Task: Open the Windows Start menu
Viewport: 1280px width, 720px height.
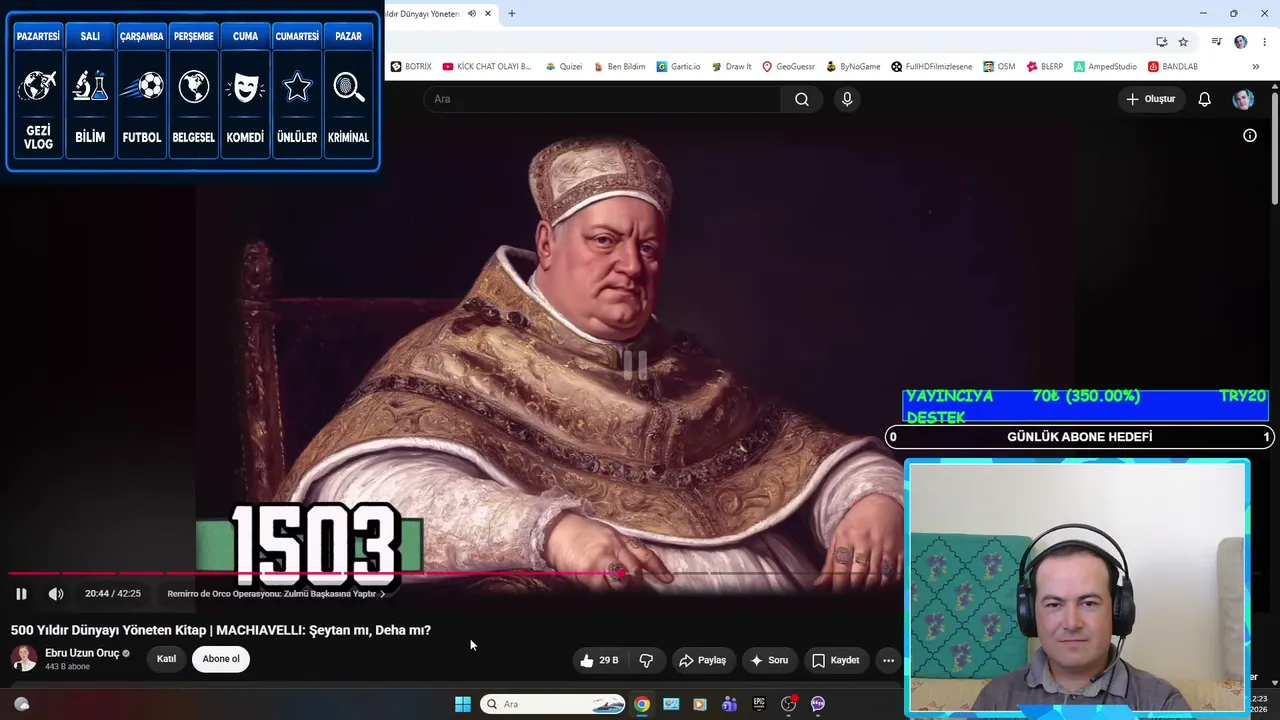Action: pyautogui.click(x=463, y=704)
